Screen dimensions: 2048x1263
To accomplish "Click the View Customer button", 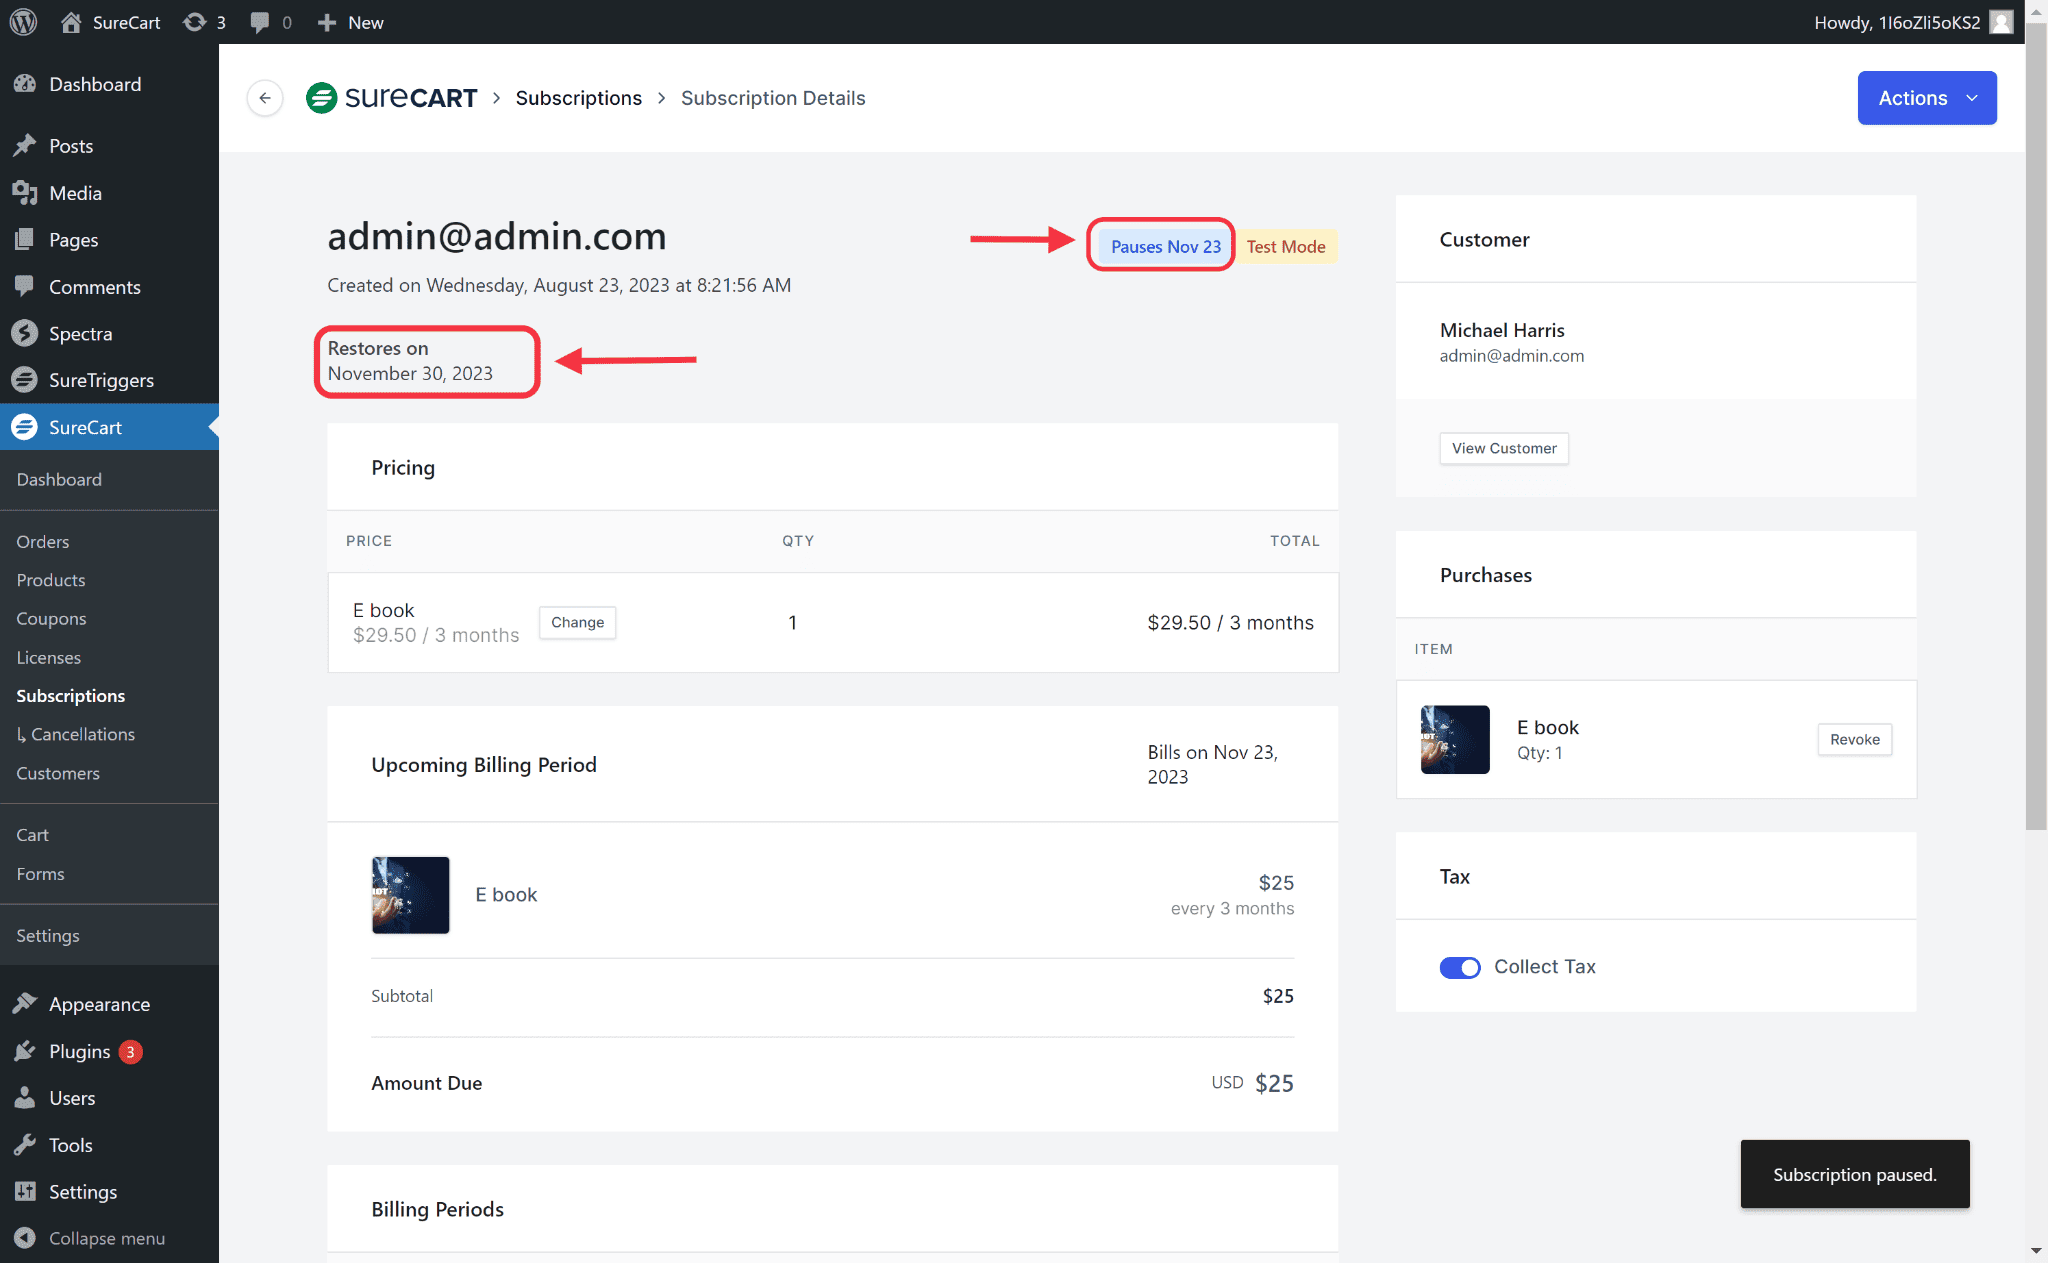I will pos(1503,448).
